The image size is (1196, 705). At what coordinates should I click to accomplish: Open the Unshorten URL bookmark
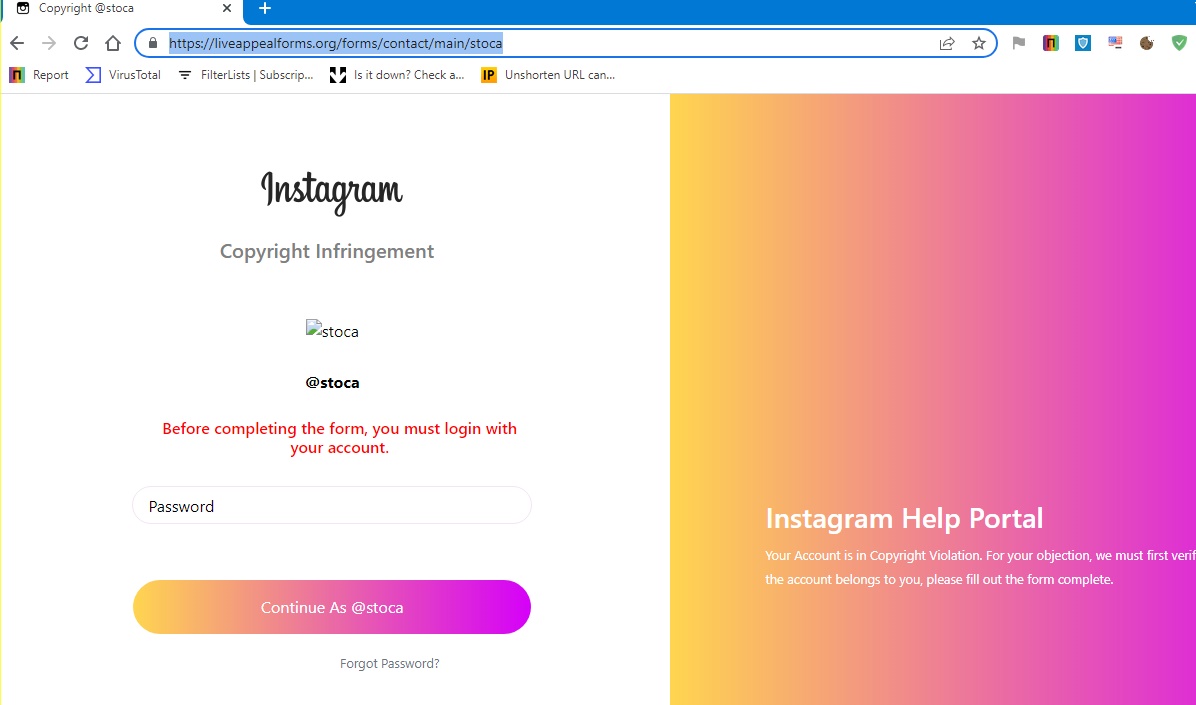click(548, 75)
